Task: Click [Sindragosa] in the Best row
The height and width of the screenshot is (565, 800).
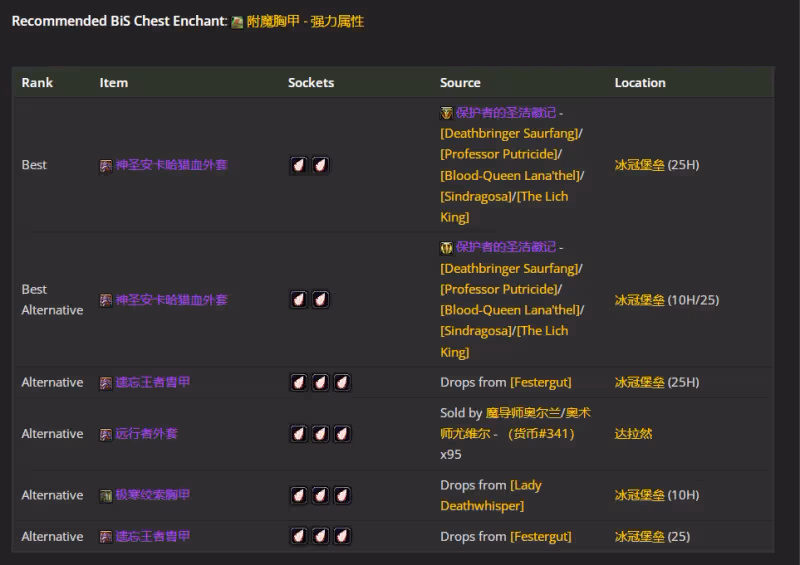Action: pos(476,196)
